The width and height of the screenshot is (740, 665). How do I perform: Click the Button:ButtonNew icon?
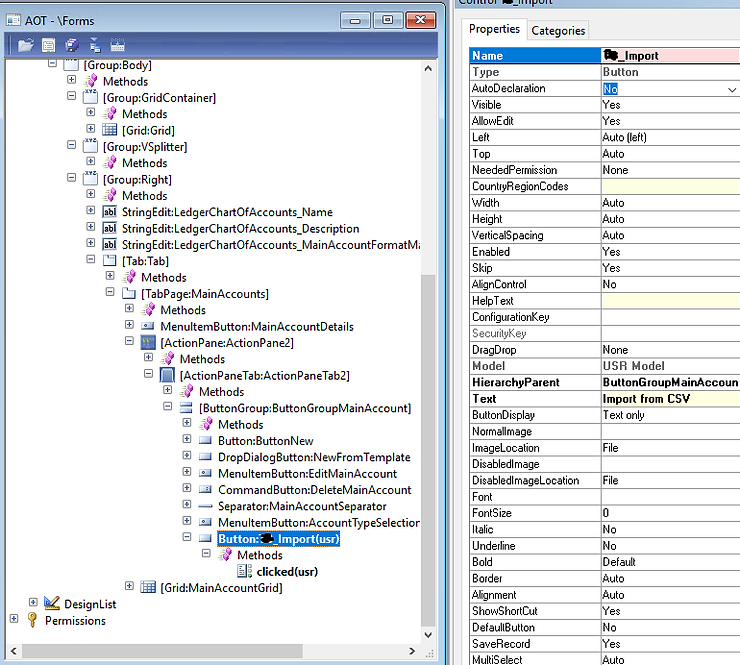point(205,441)
